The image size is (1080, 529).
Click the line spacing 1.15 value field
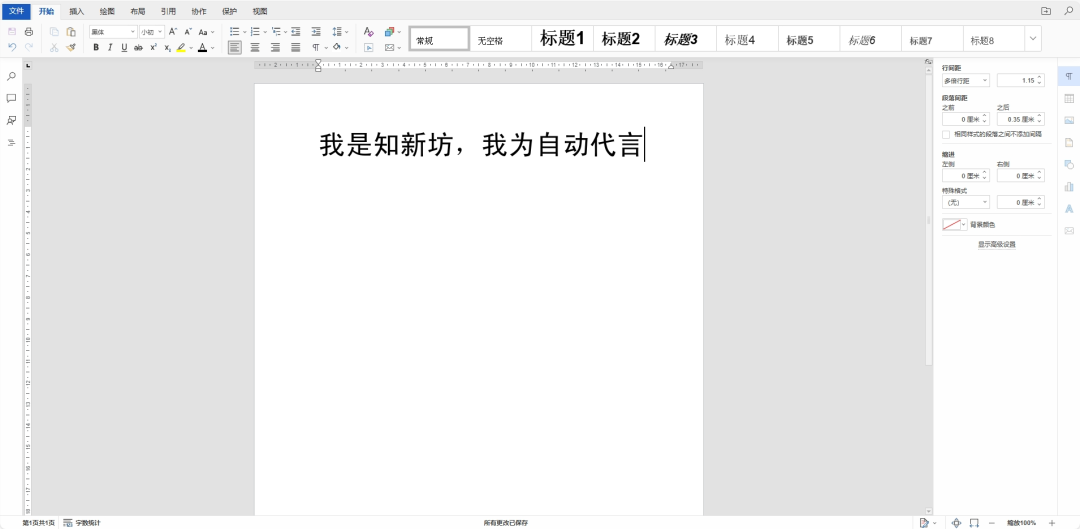(1021, 81)
